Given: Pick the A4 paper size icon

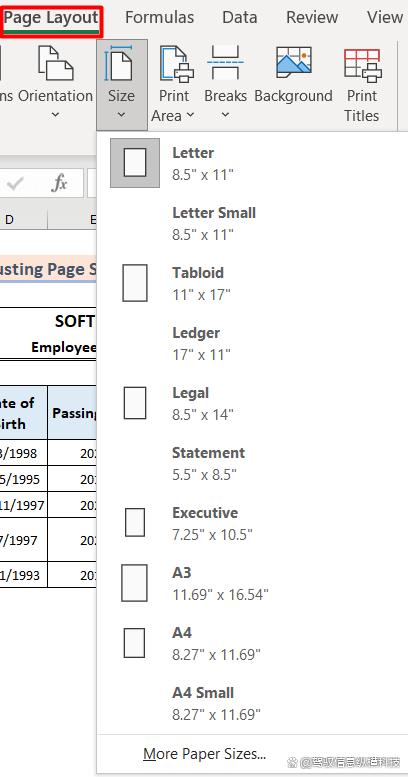Looking at the screenshot, I should tap(134, 643).
